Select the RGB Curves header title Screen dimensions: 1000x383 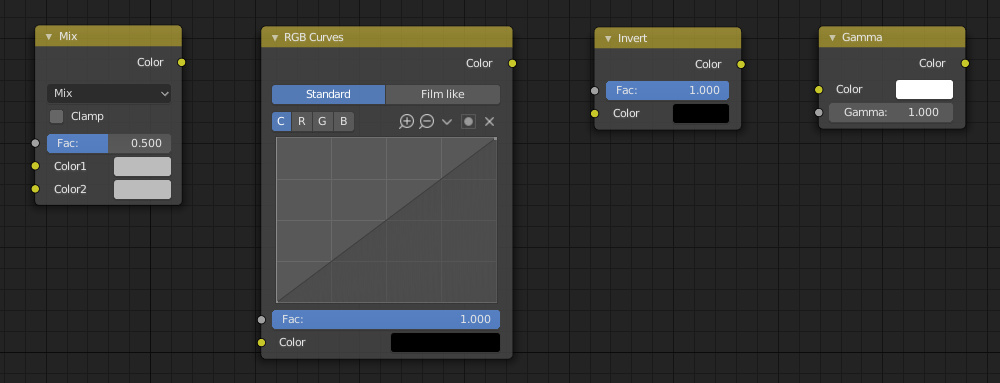pyautogui.click(x=314, y=38)
